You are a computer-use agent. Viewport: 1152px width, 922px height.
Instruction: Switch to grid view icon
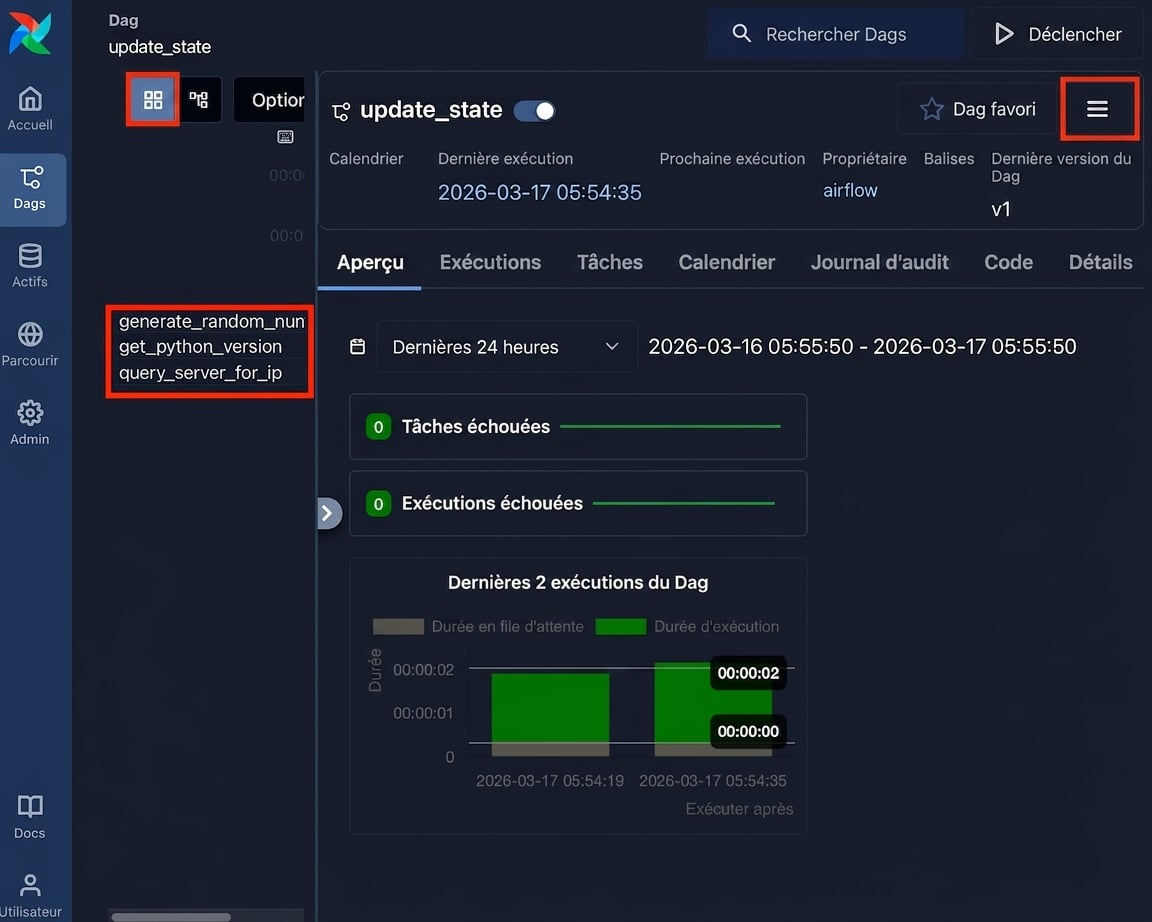[153, 100]
